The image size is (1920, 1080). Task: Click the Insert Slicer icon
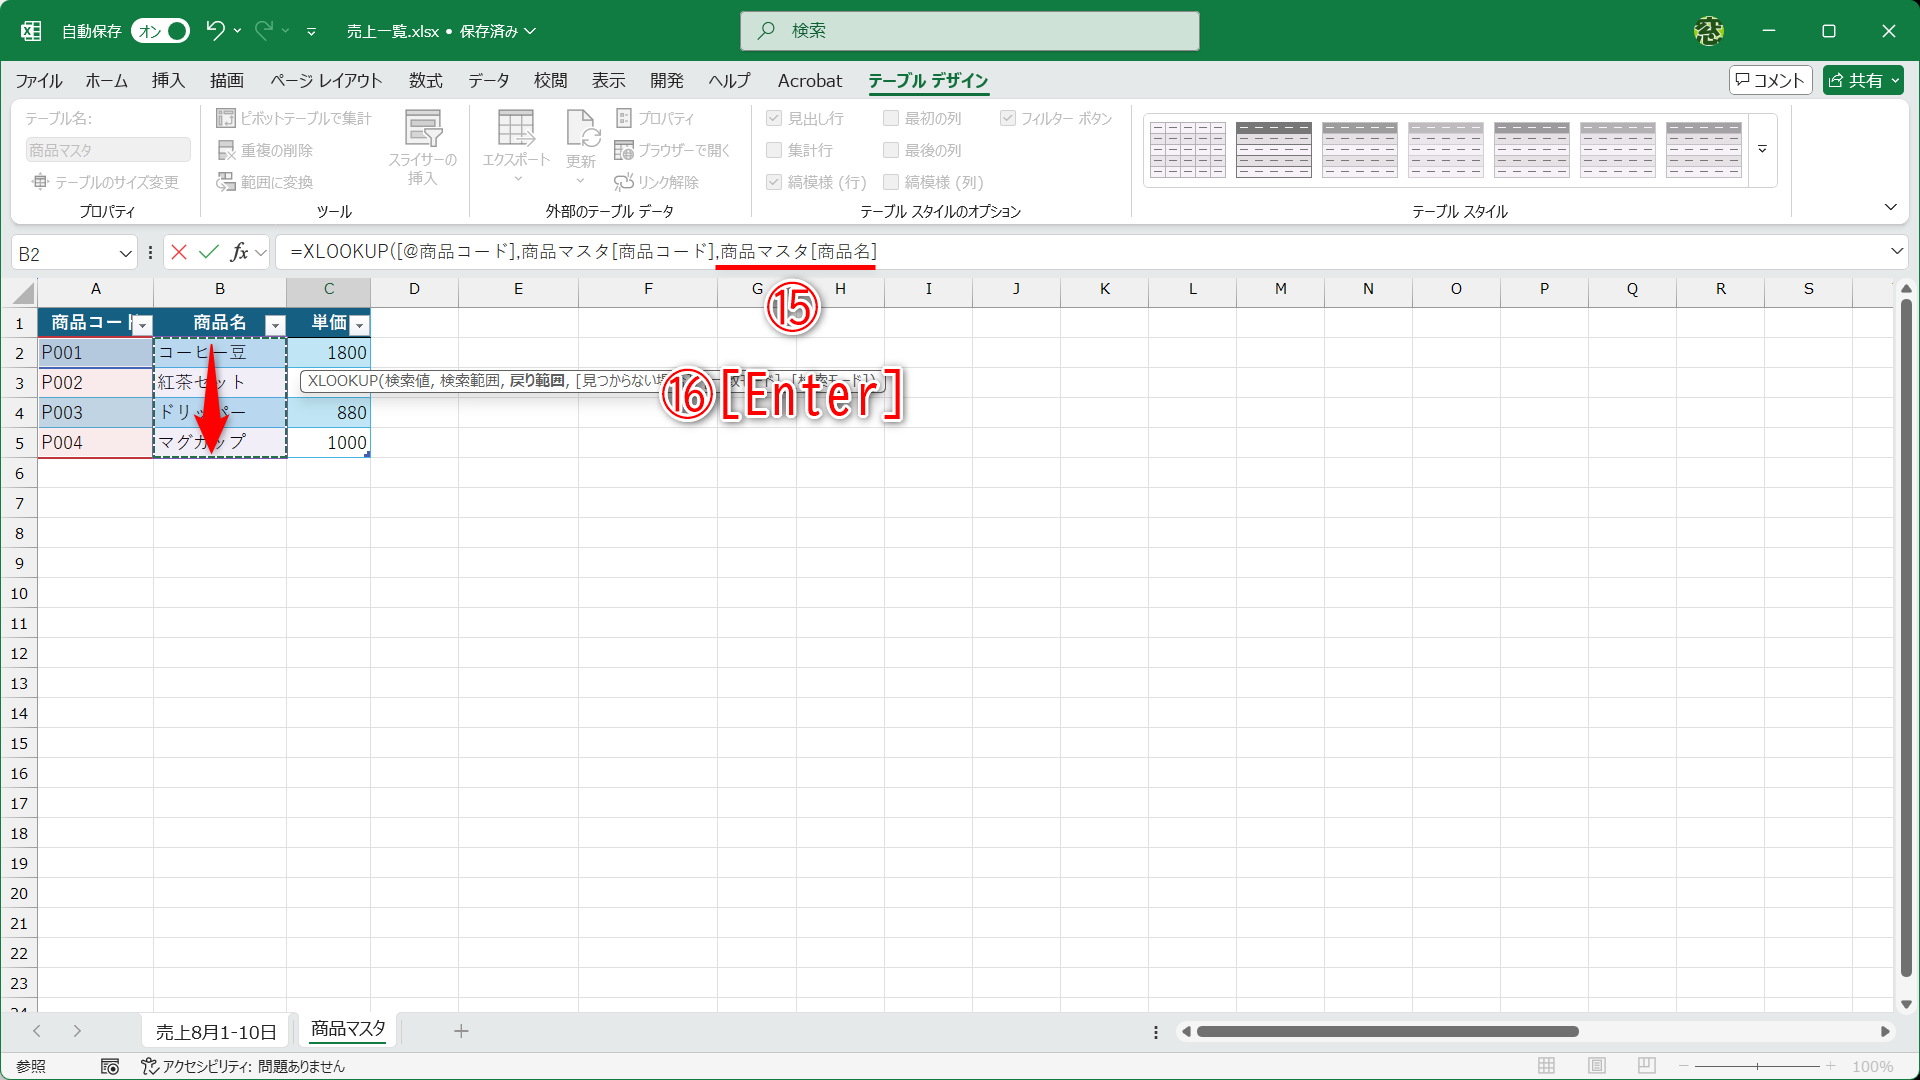pos(423,129)
